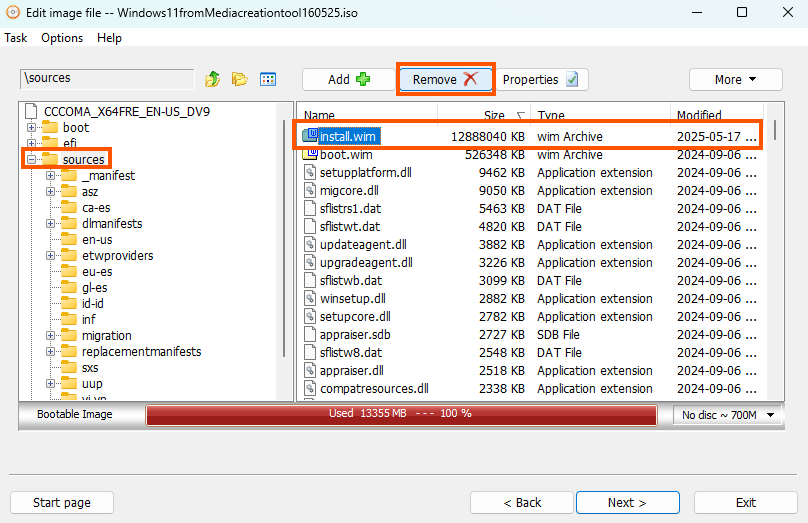Change file list view mode icon

pos(268,79)
